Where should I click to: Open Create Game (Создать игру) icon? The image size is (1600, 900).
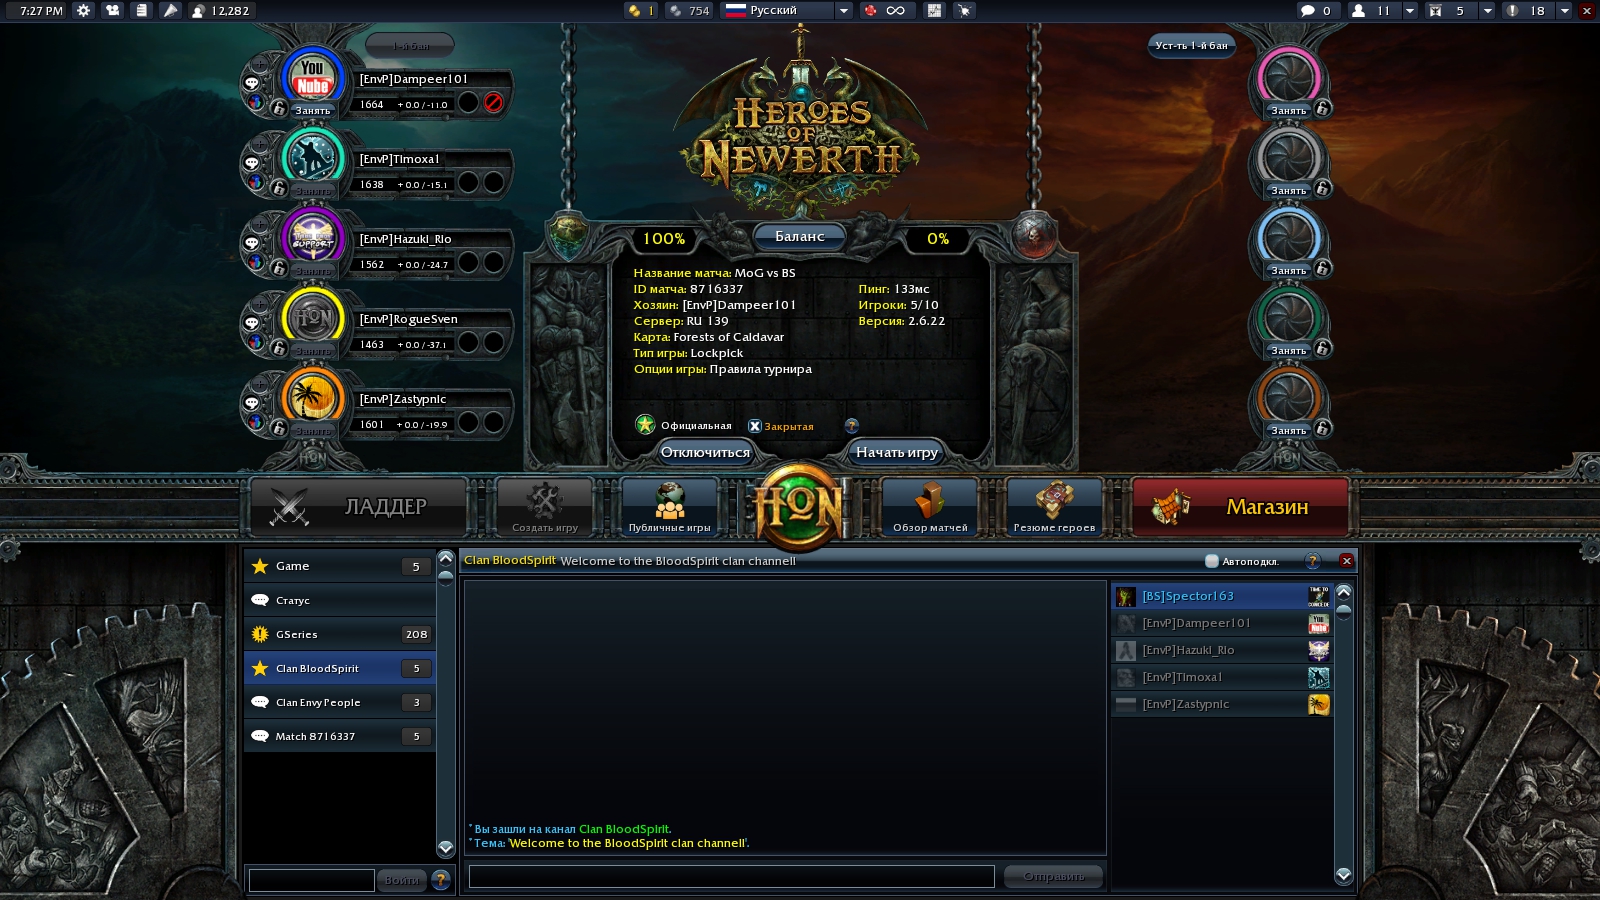click(545, 506)
